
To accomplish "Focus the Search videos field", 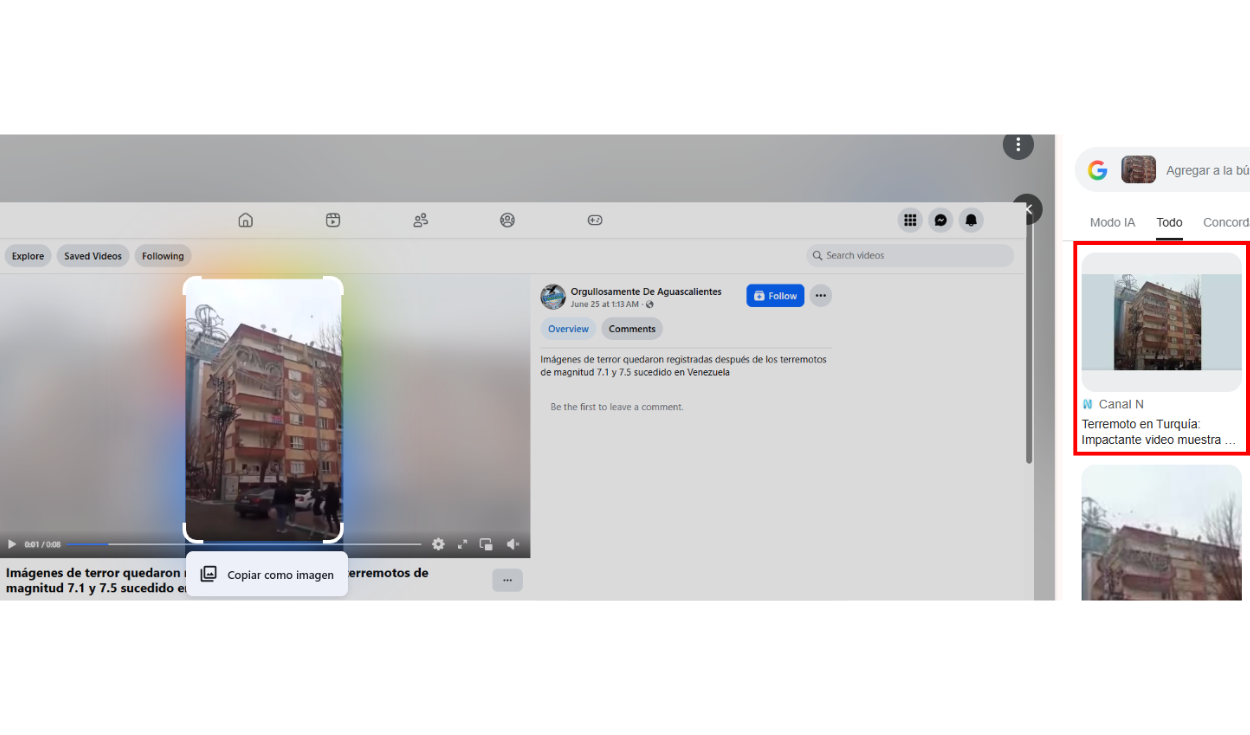I will pyautogui.click(x=910, y=255).
